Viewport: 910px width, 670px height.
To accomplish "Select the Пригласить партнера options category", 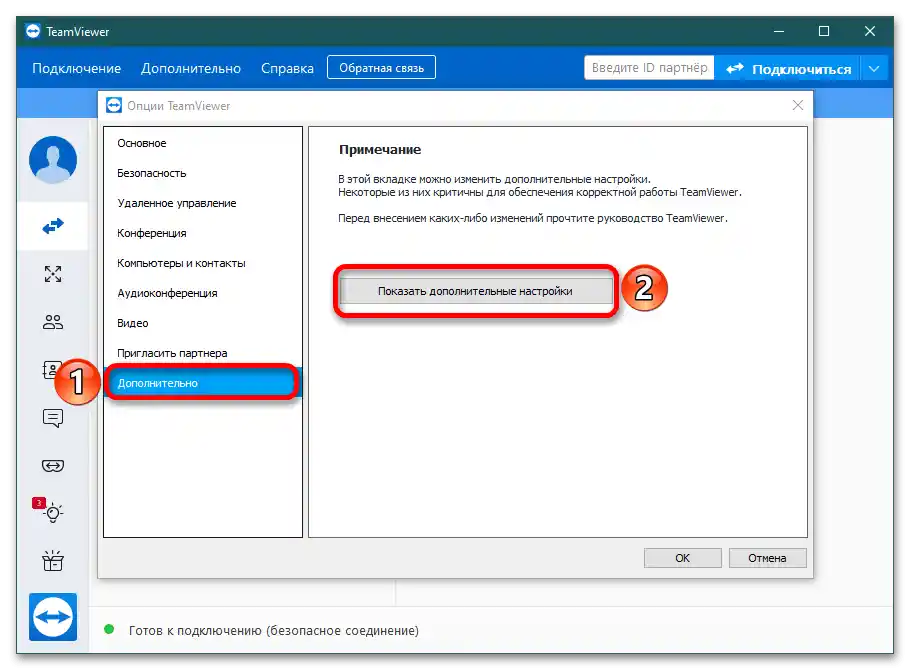I will pyautogui.click(x=203, y=353).
